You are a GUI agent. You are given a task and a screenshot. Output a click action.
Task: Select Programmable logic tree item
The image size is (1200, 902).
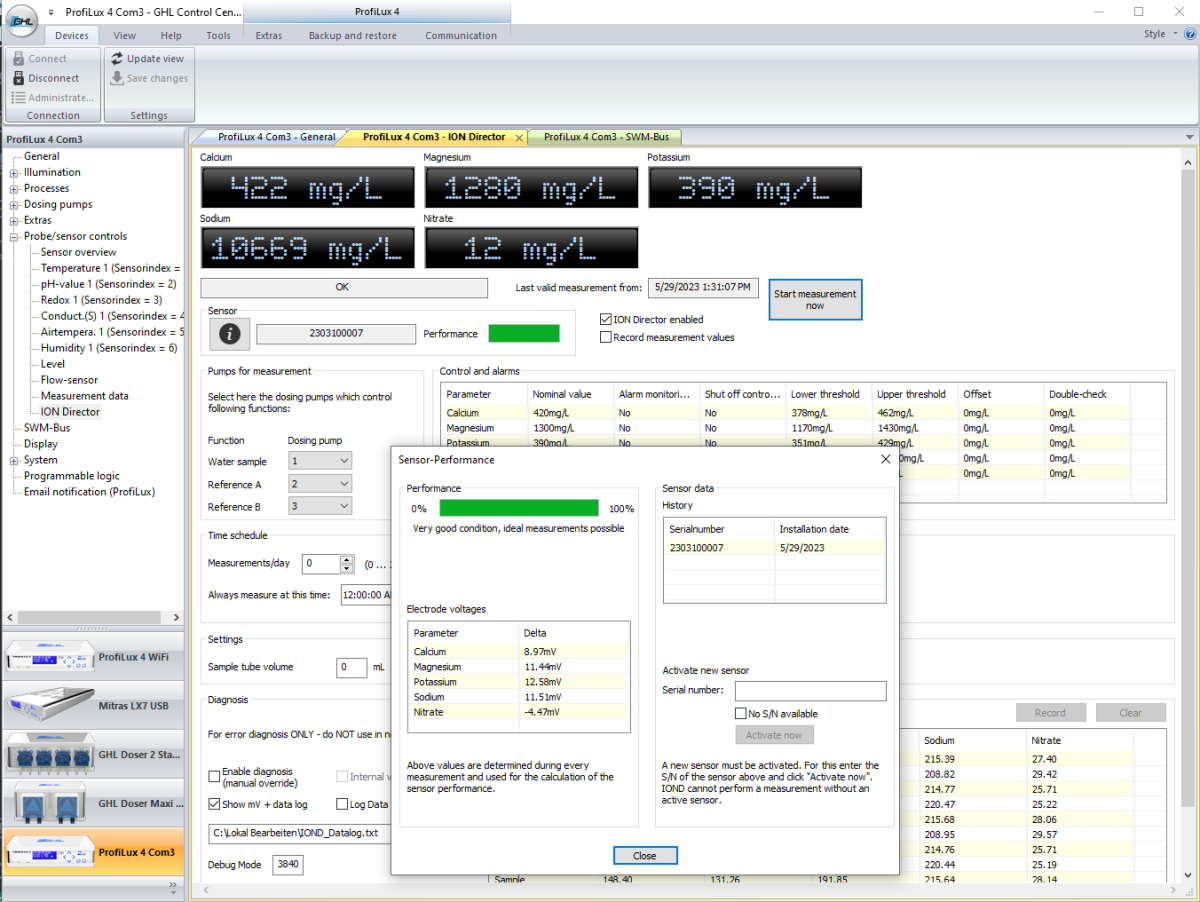tap(72, 477)
